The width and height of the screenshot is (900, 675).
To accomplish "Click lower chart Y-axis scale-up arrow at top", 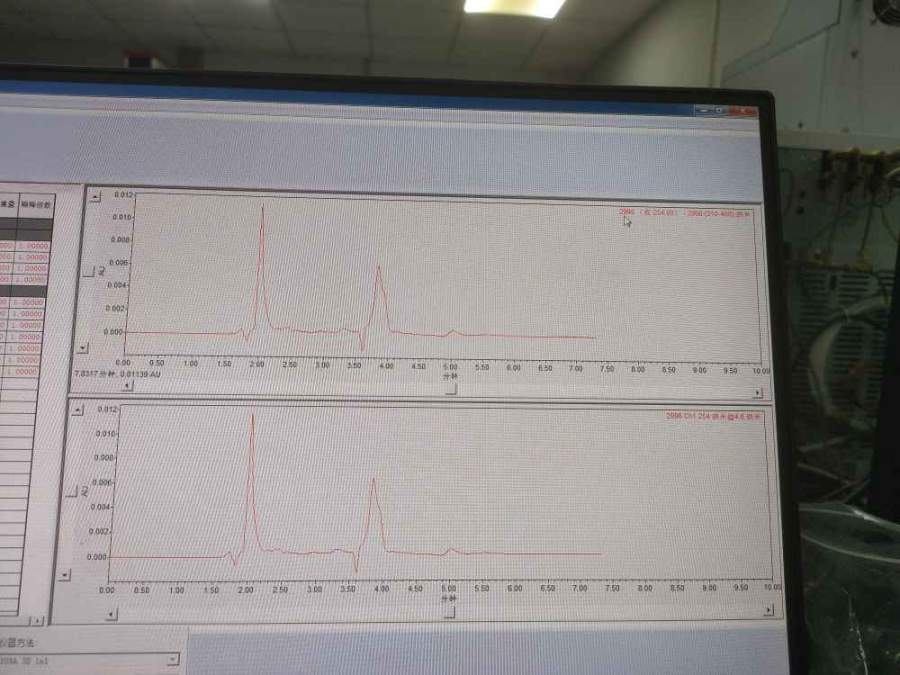I will 77,410.
